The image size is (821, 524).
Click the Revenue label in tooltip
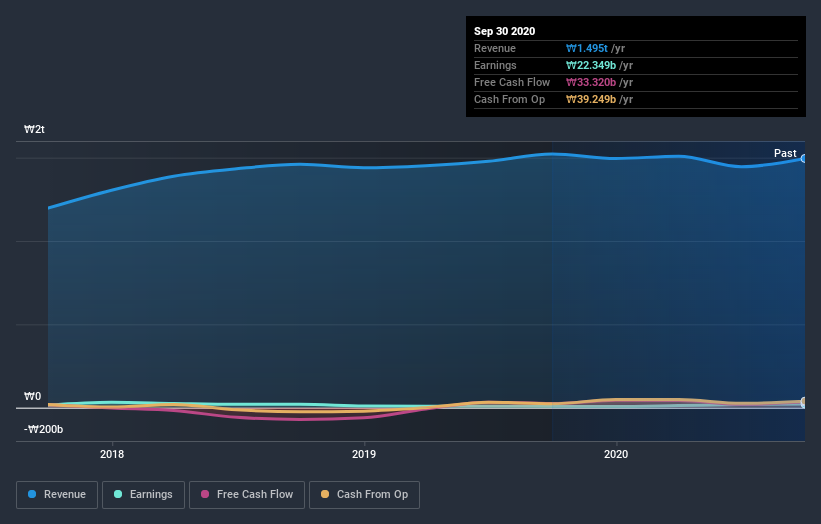coord(495,49)
